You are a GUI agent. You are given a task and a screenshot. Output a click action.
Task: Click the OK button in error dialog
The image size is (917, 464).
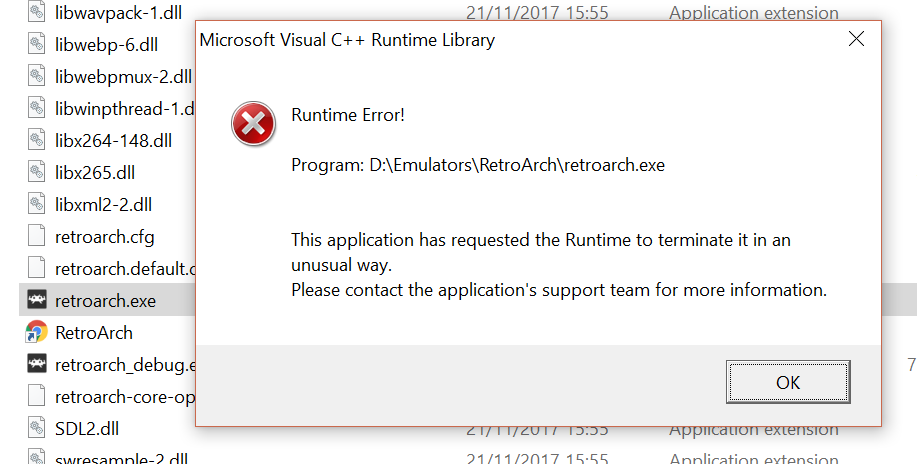[788, 382]
